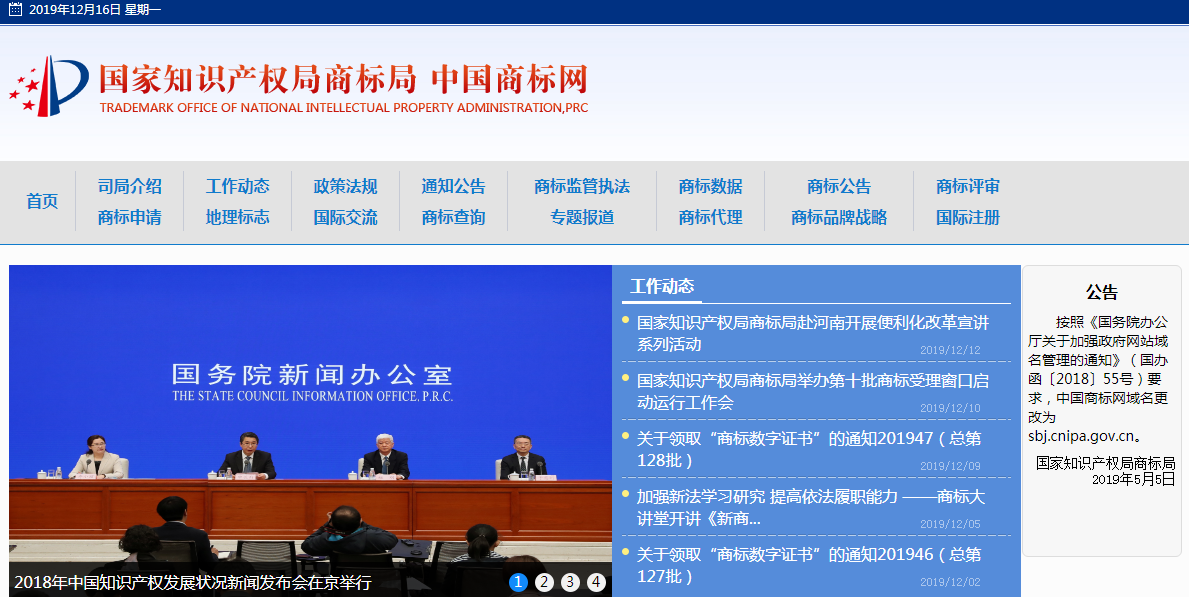Go to 商标查询 trademark search
Screen dimensions: 1189x597
point(453,217)
